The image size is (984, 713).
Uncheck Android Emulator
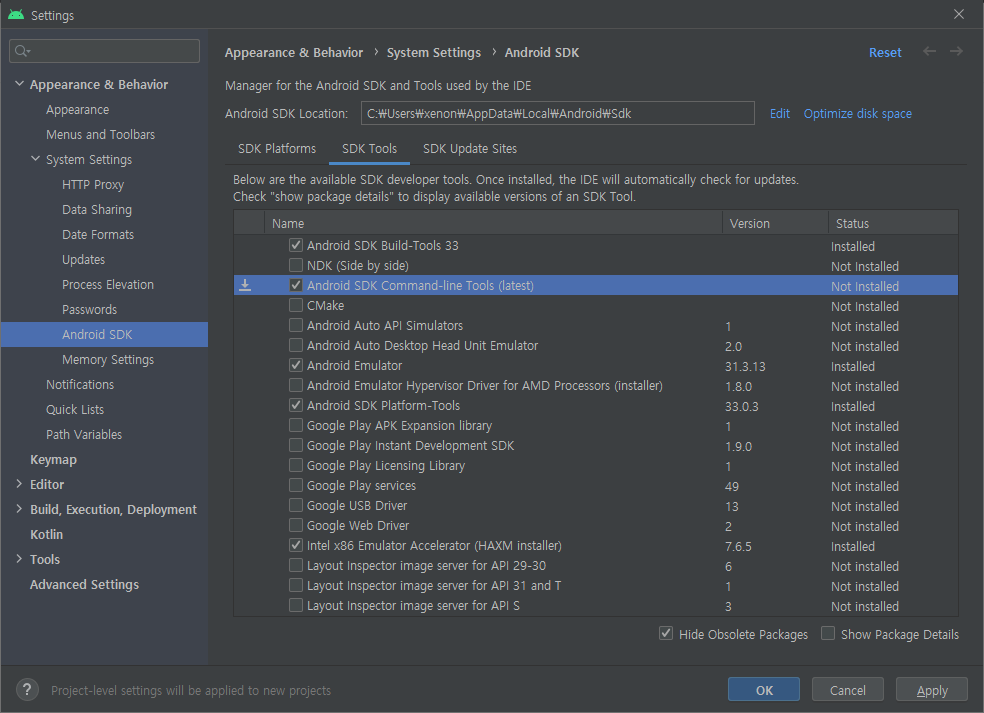click(296, 365)
